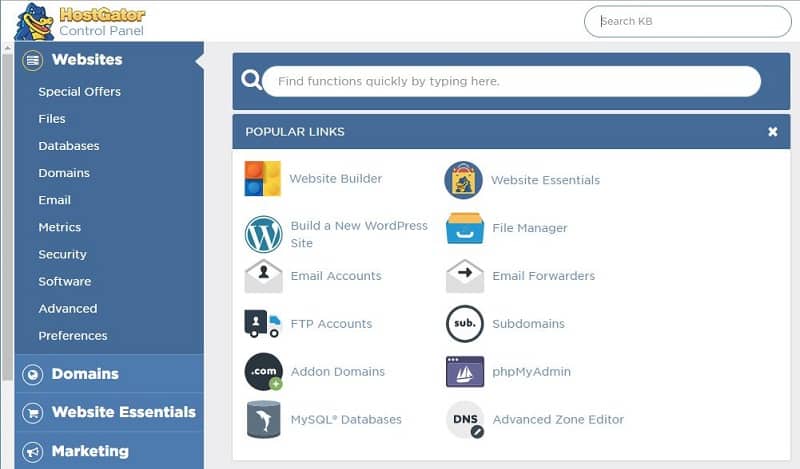Select Email in the sidebar menu
This screenshot has height=469, width=800.
click(55, 200)
